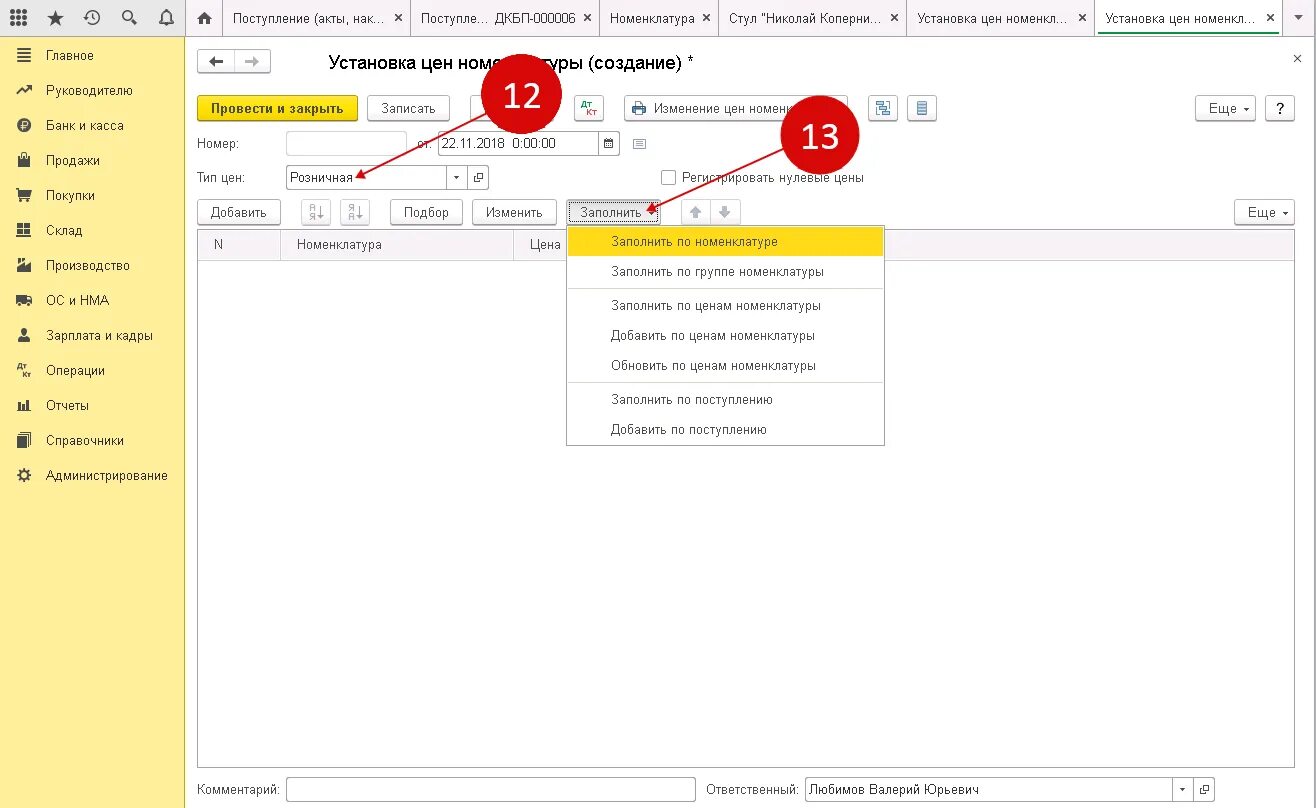This screenshot has width=1316, height=808.
Task: Open the table toolbar Еще dropdown
Action: coord(1265,212)
